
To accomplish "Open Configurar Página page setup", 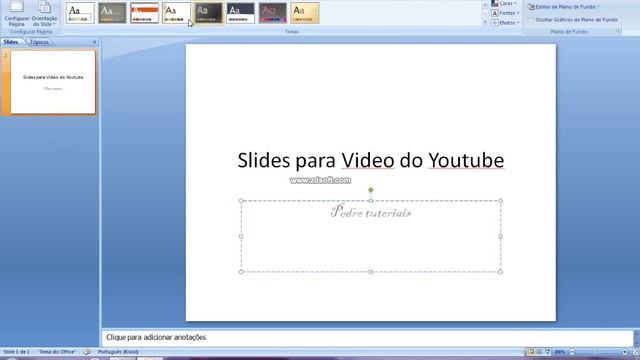I will [17, 13].
